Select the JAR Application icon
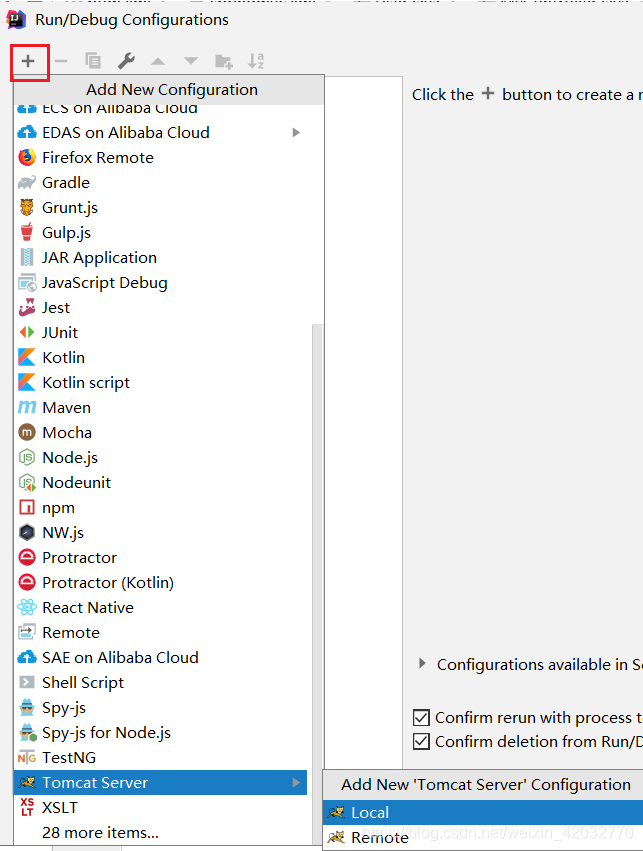Screen dimensions: 643x851 coord(27,257)
